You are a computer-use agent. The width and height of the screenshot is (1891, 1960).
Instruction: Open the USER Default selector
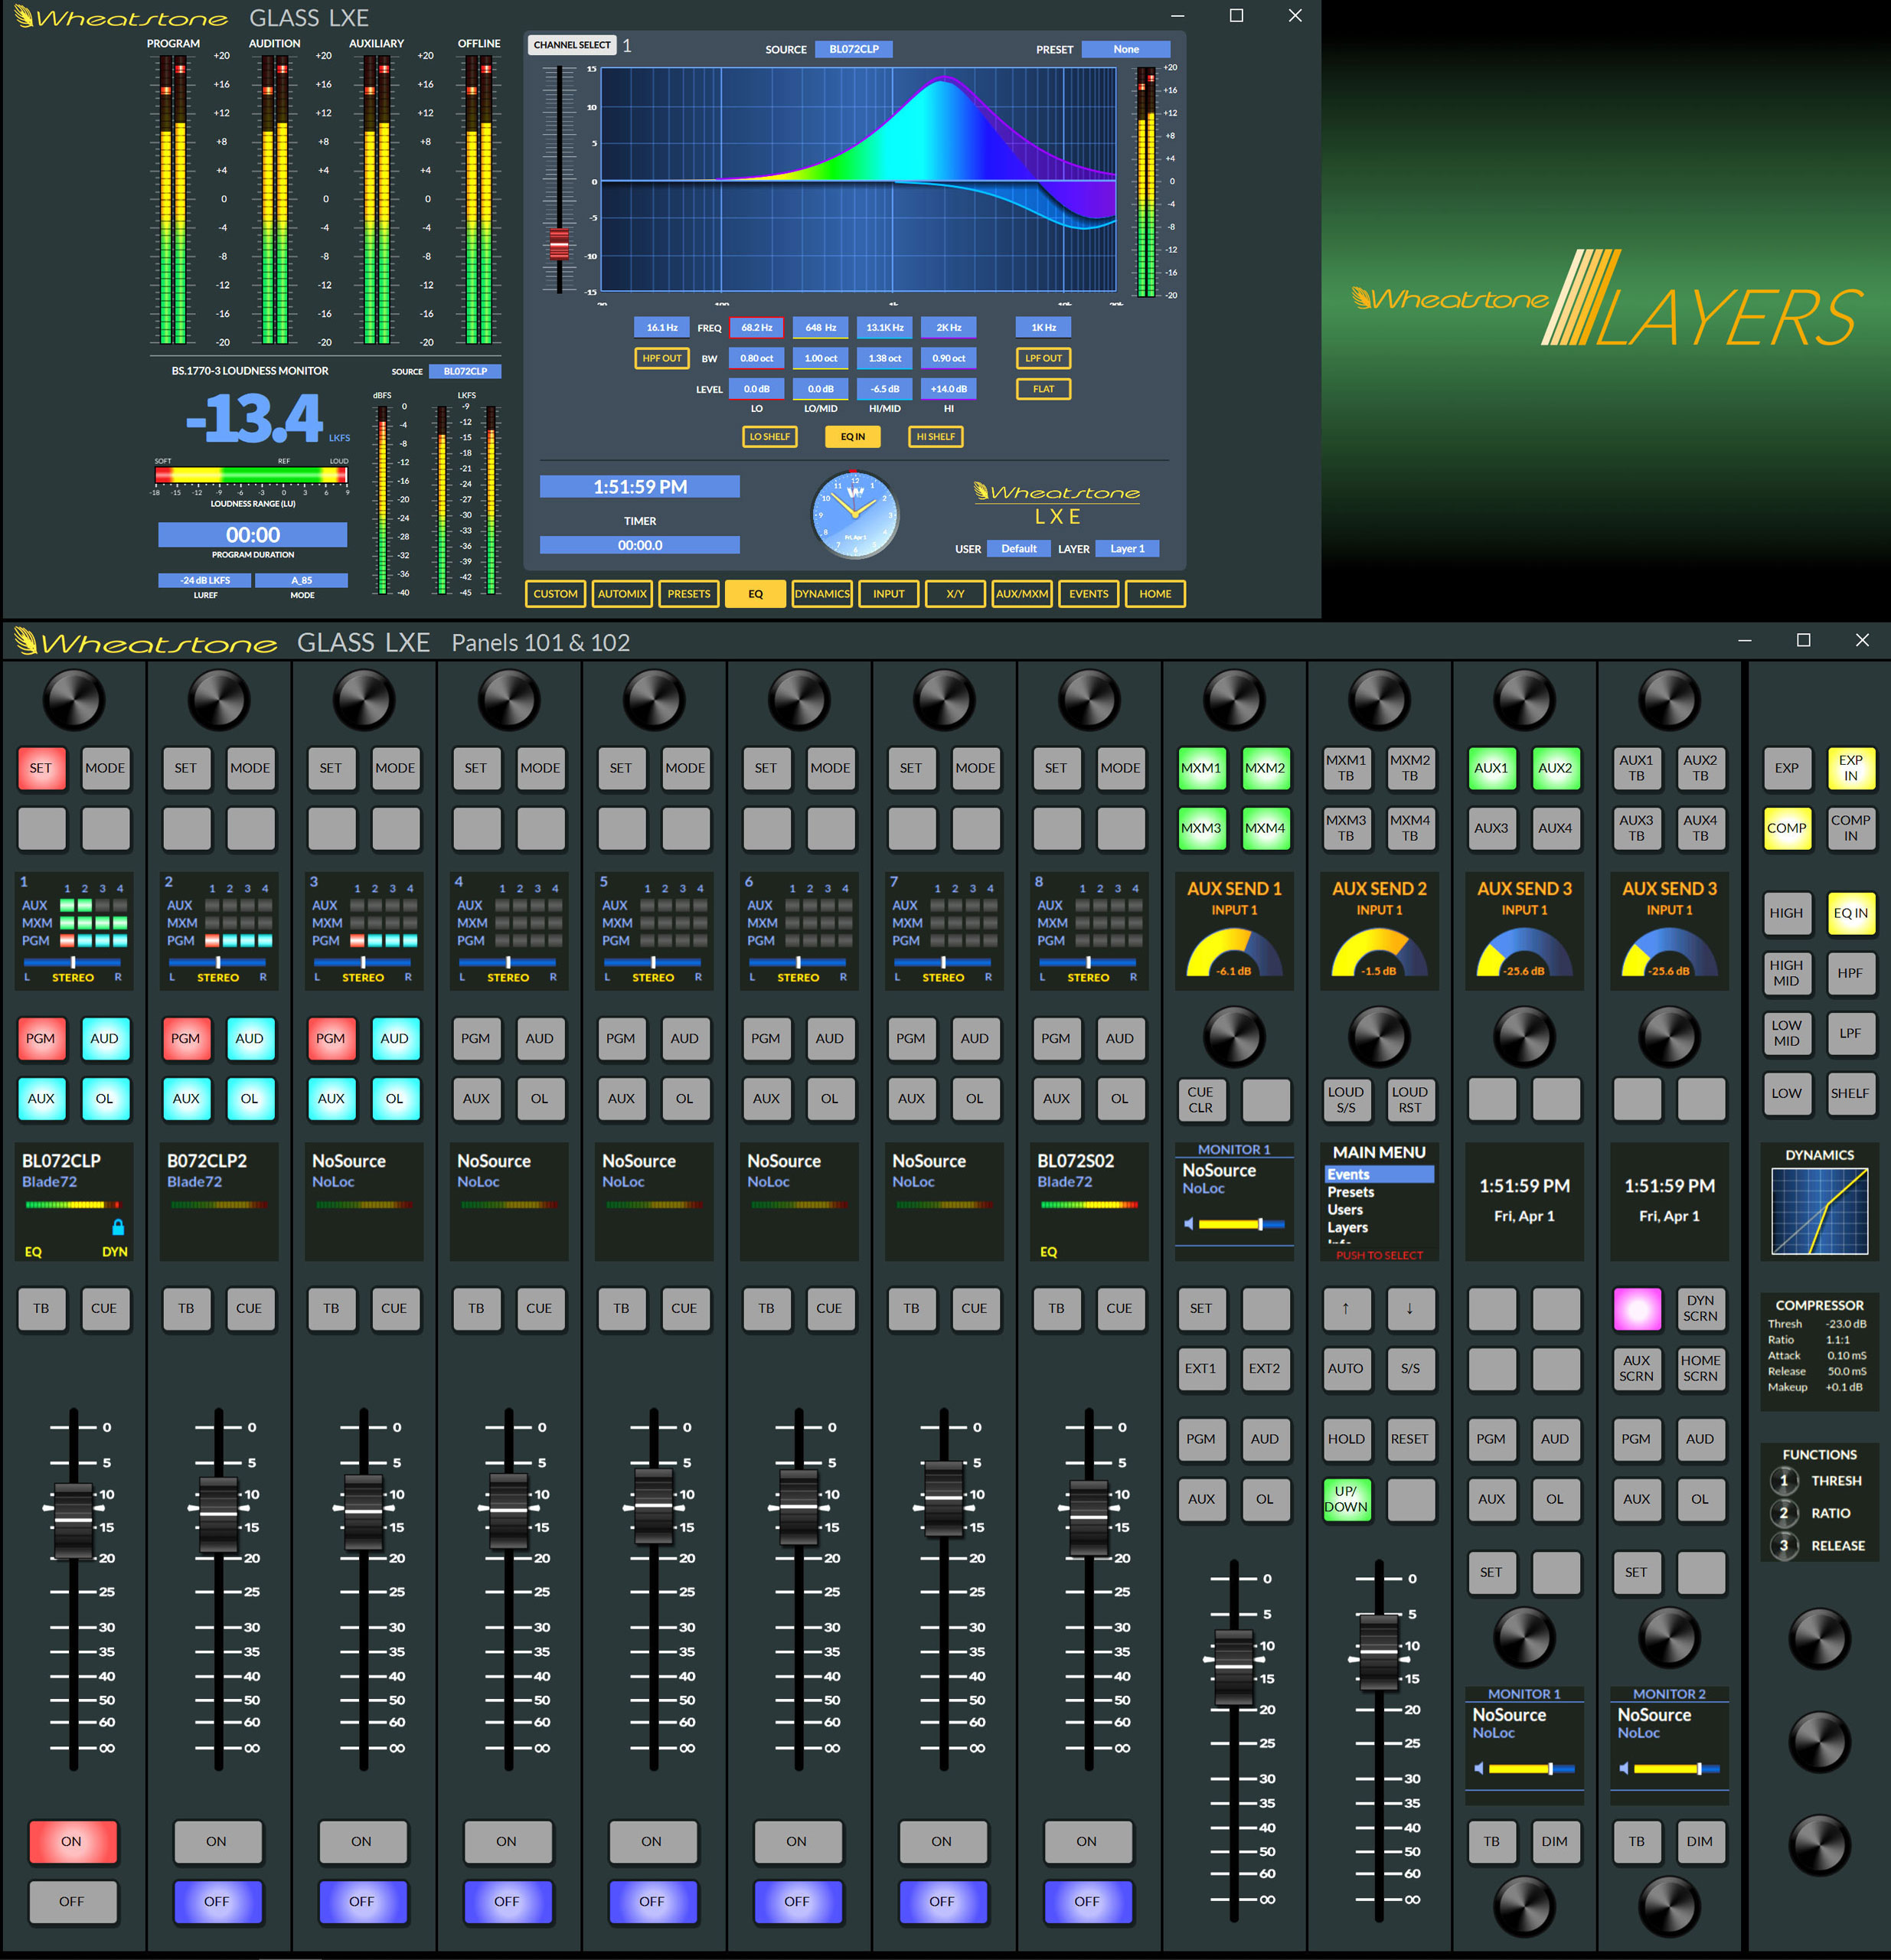pyautogui.click(x=1019, y=548)
